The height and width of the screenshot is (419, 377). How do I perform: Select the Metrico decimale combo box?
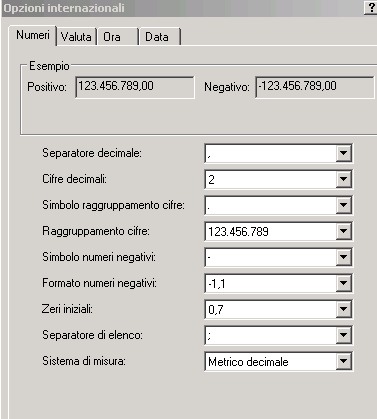click(x=278, y=361)
